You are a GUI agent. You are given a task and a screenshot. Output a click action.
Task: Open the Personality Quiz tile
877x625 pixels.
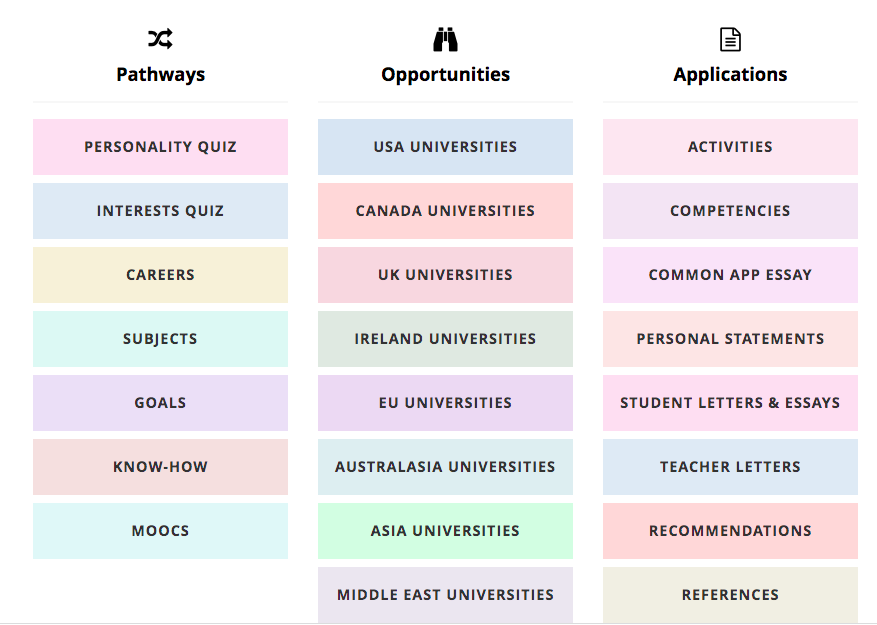tap(161, 147)
